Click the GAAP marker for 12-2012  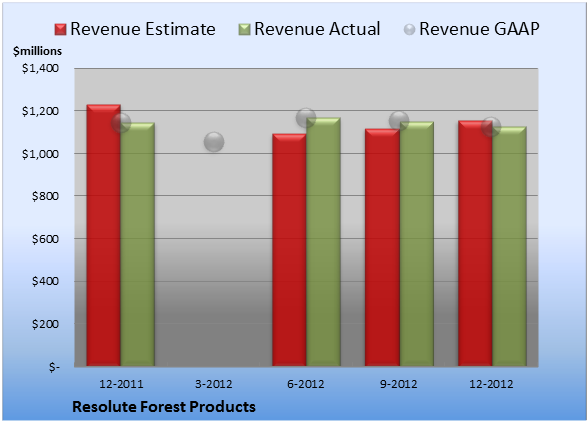click(491, 127)
